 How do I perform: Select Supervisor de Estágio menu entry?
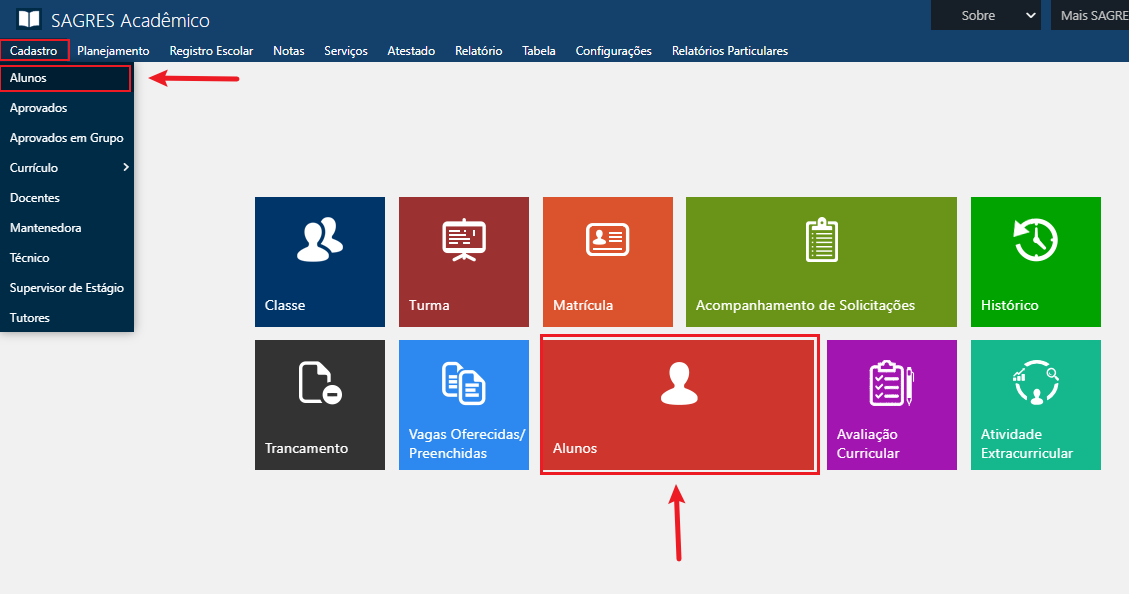66,288
